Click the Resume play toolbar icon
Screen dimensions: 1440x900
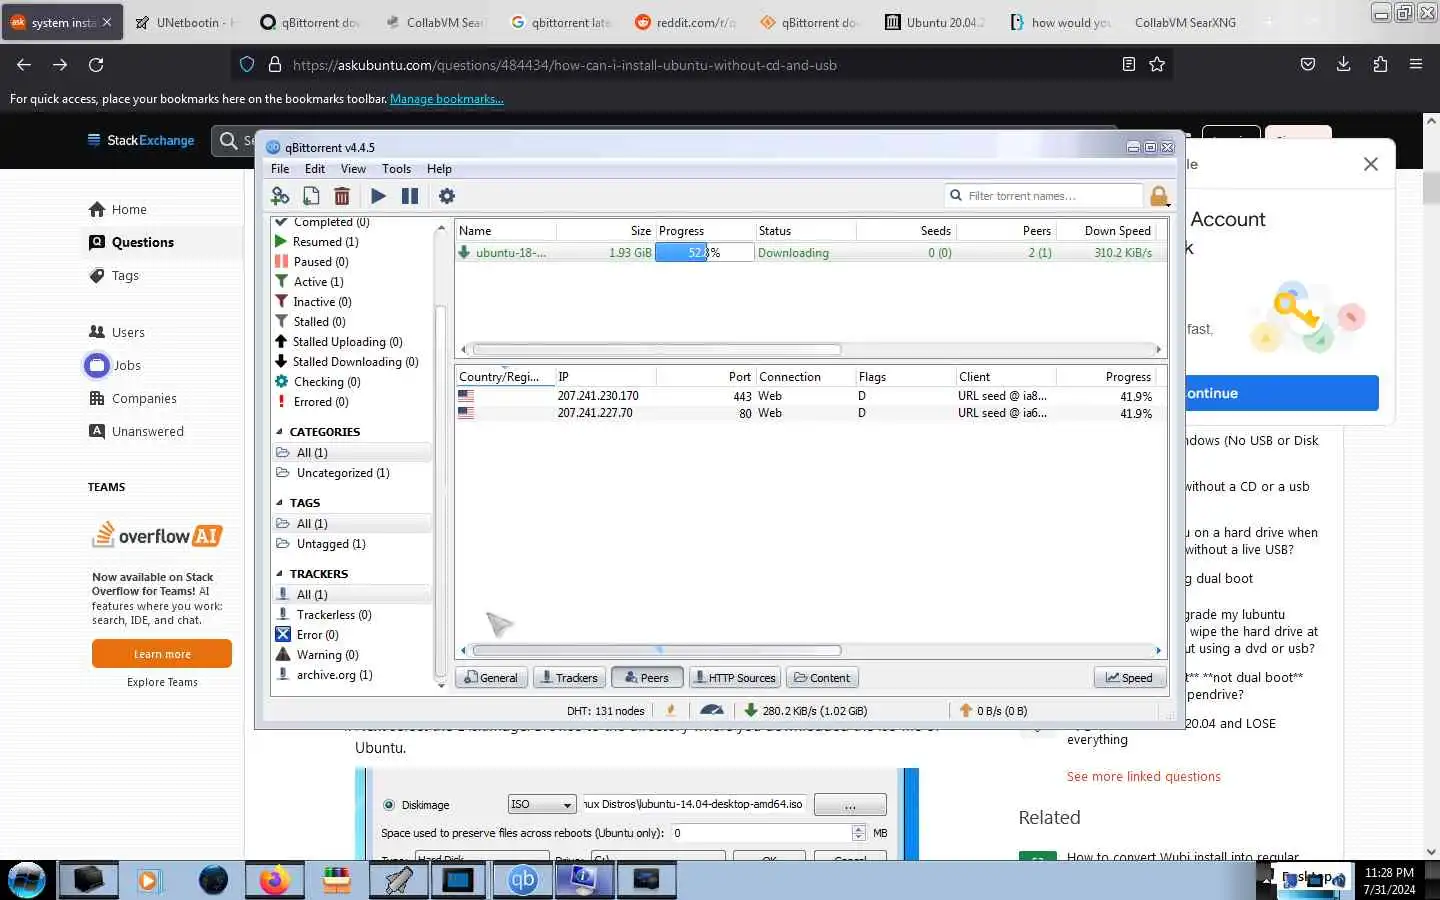pos(378,196)
